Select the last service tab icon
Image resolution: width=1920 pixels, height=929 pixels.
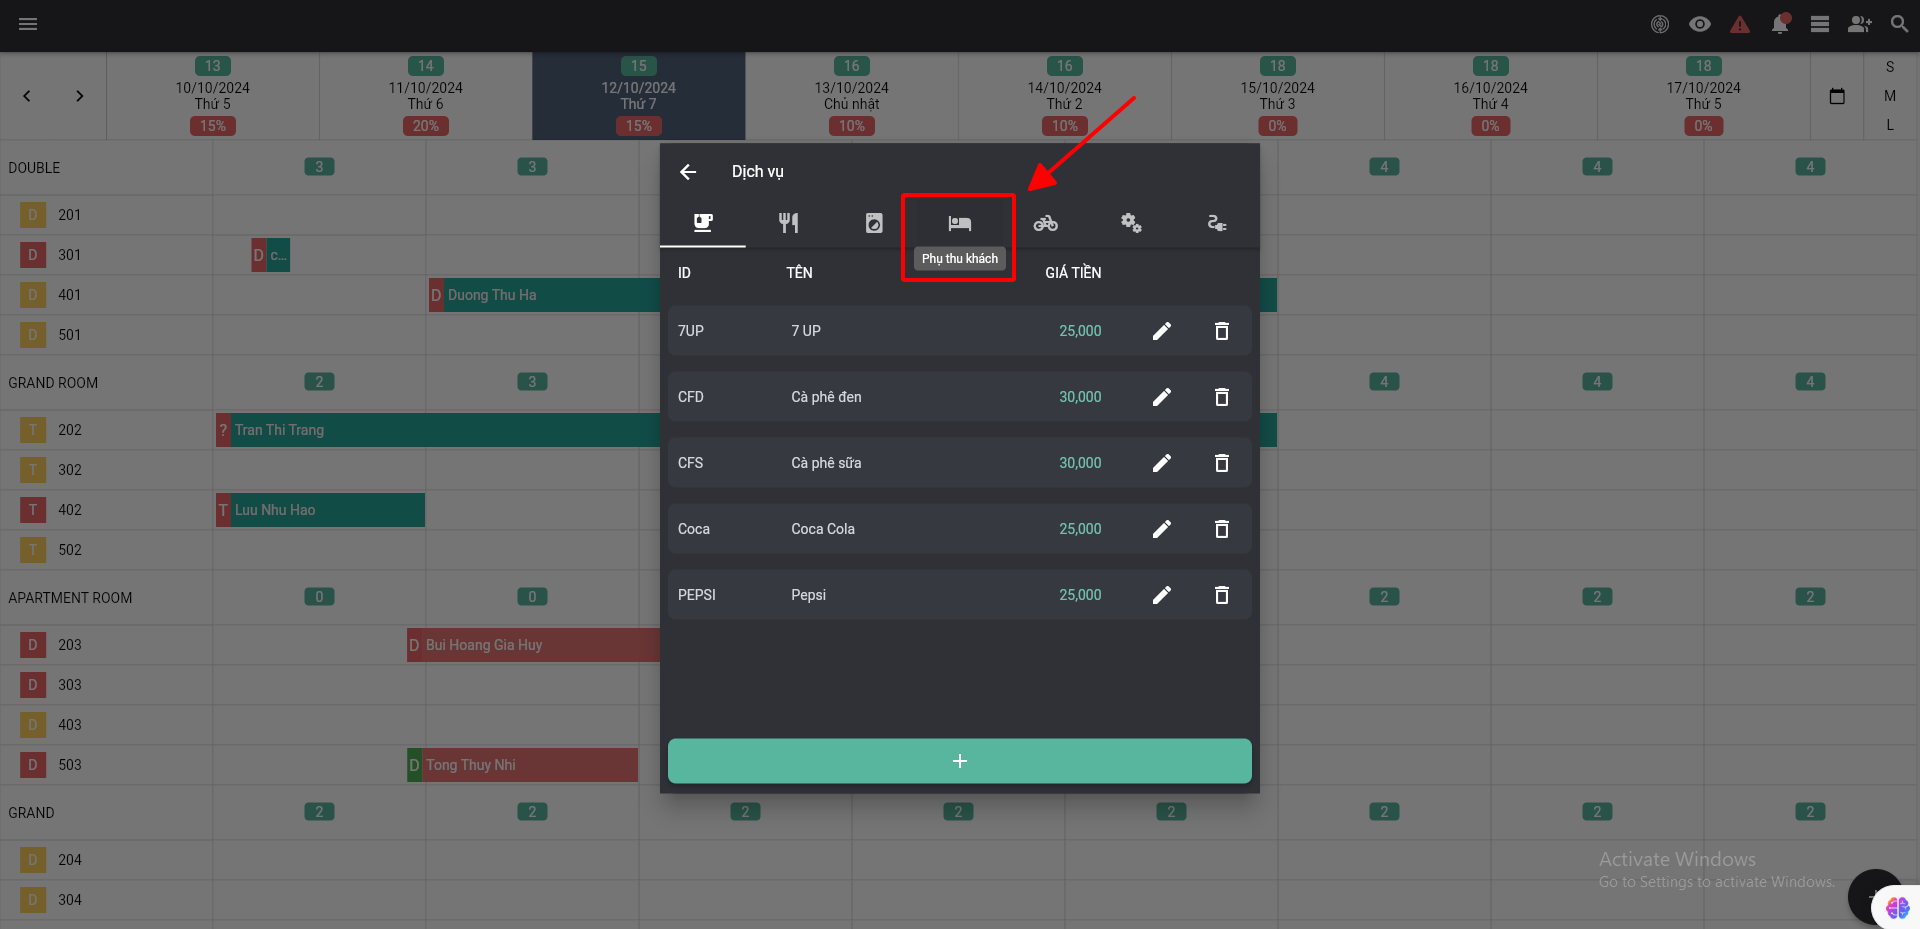pos(1217,222)
